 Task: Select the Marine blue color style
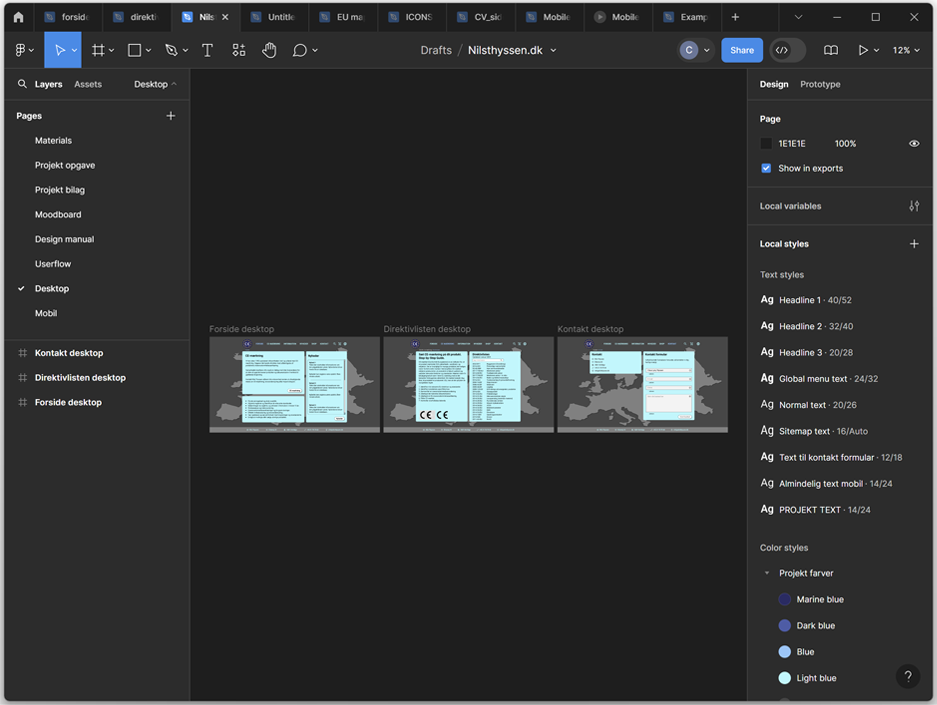coord(819,600)
